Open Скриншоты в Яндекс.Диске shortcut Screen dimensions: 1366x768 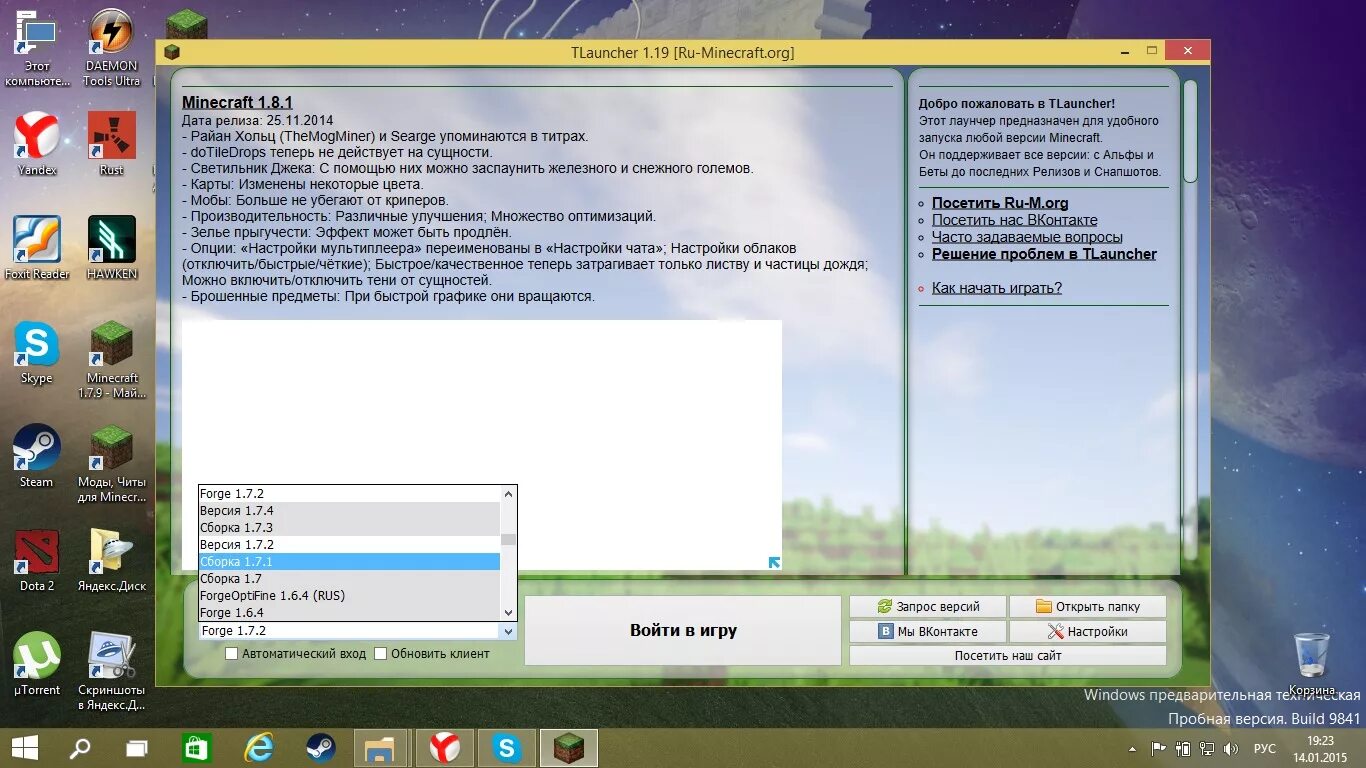click(x=111, y=670)
